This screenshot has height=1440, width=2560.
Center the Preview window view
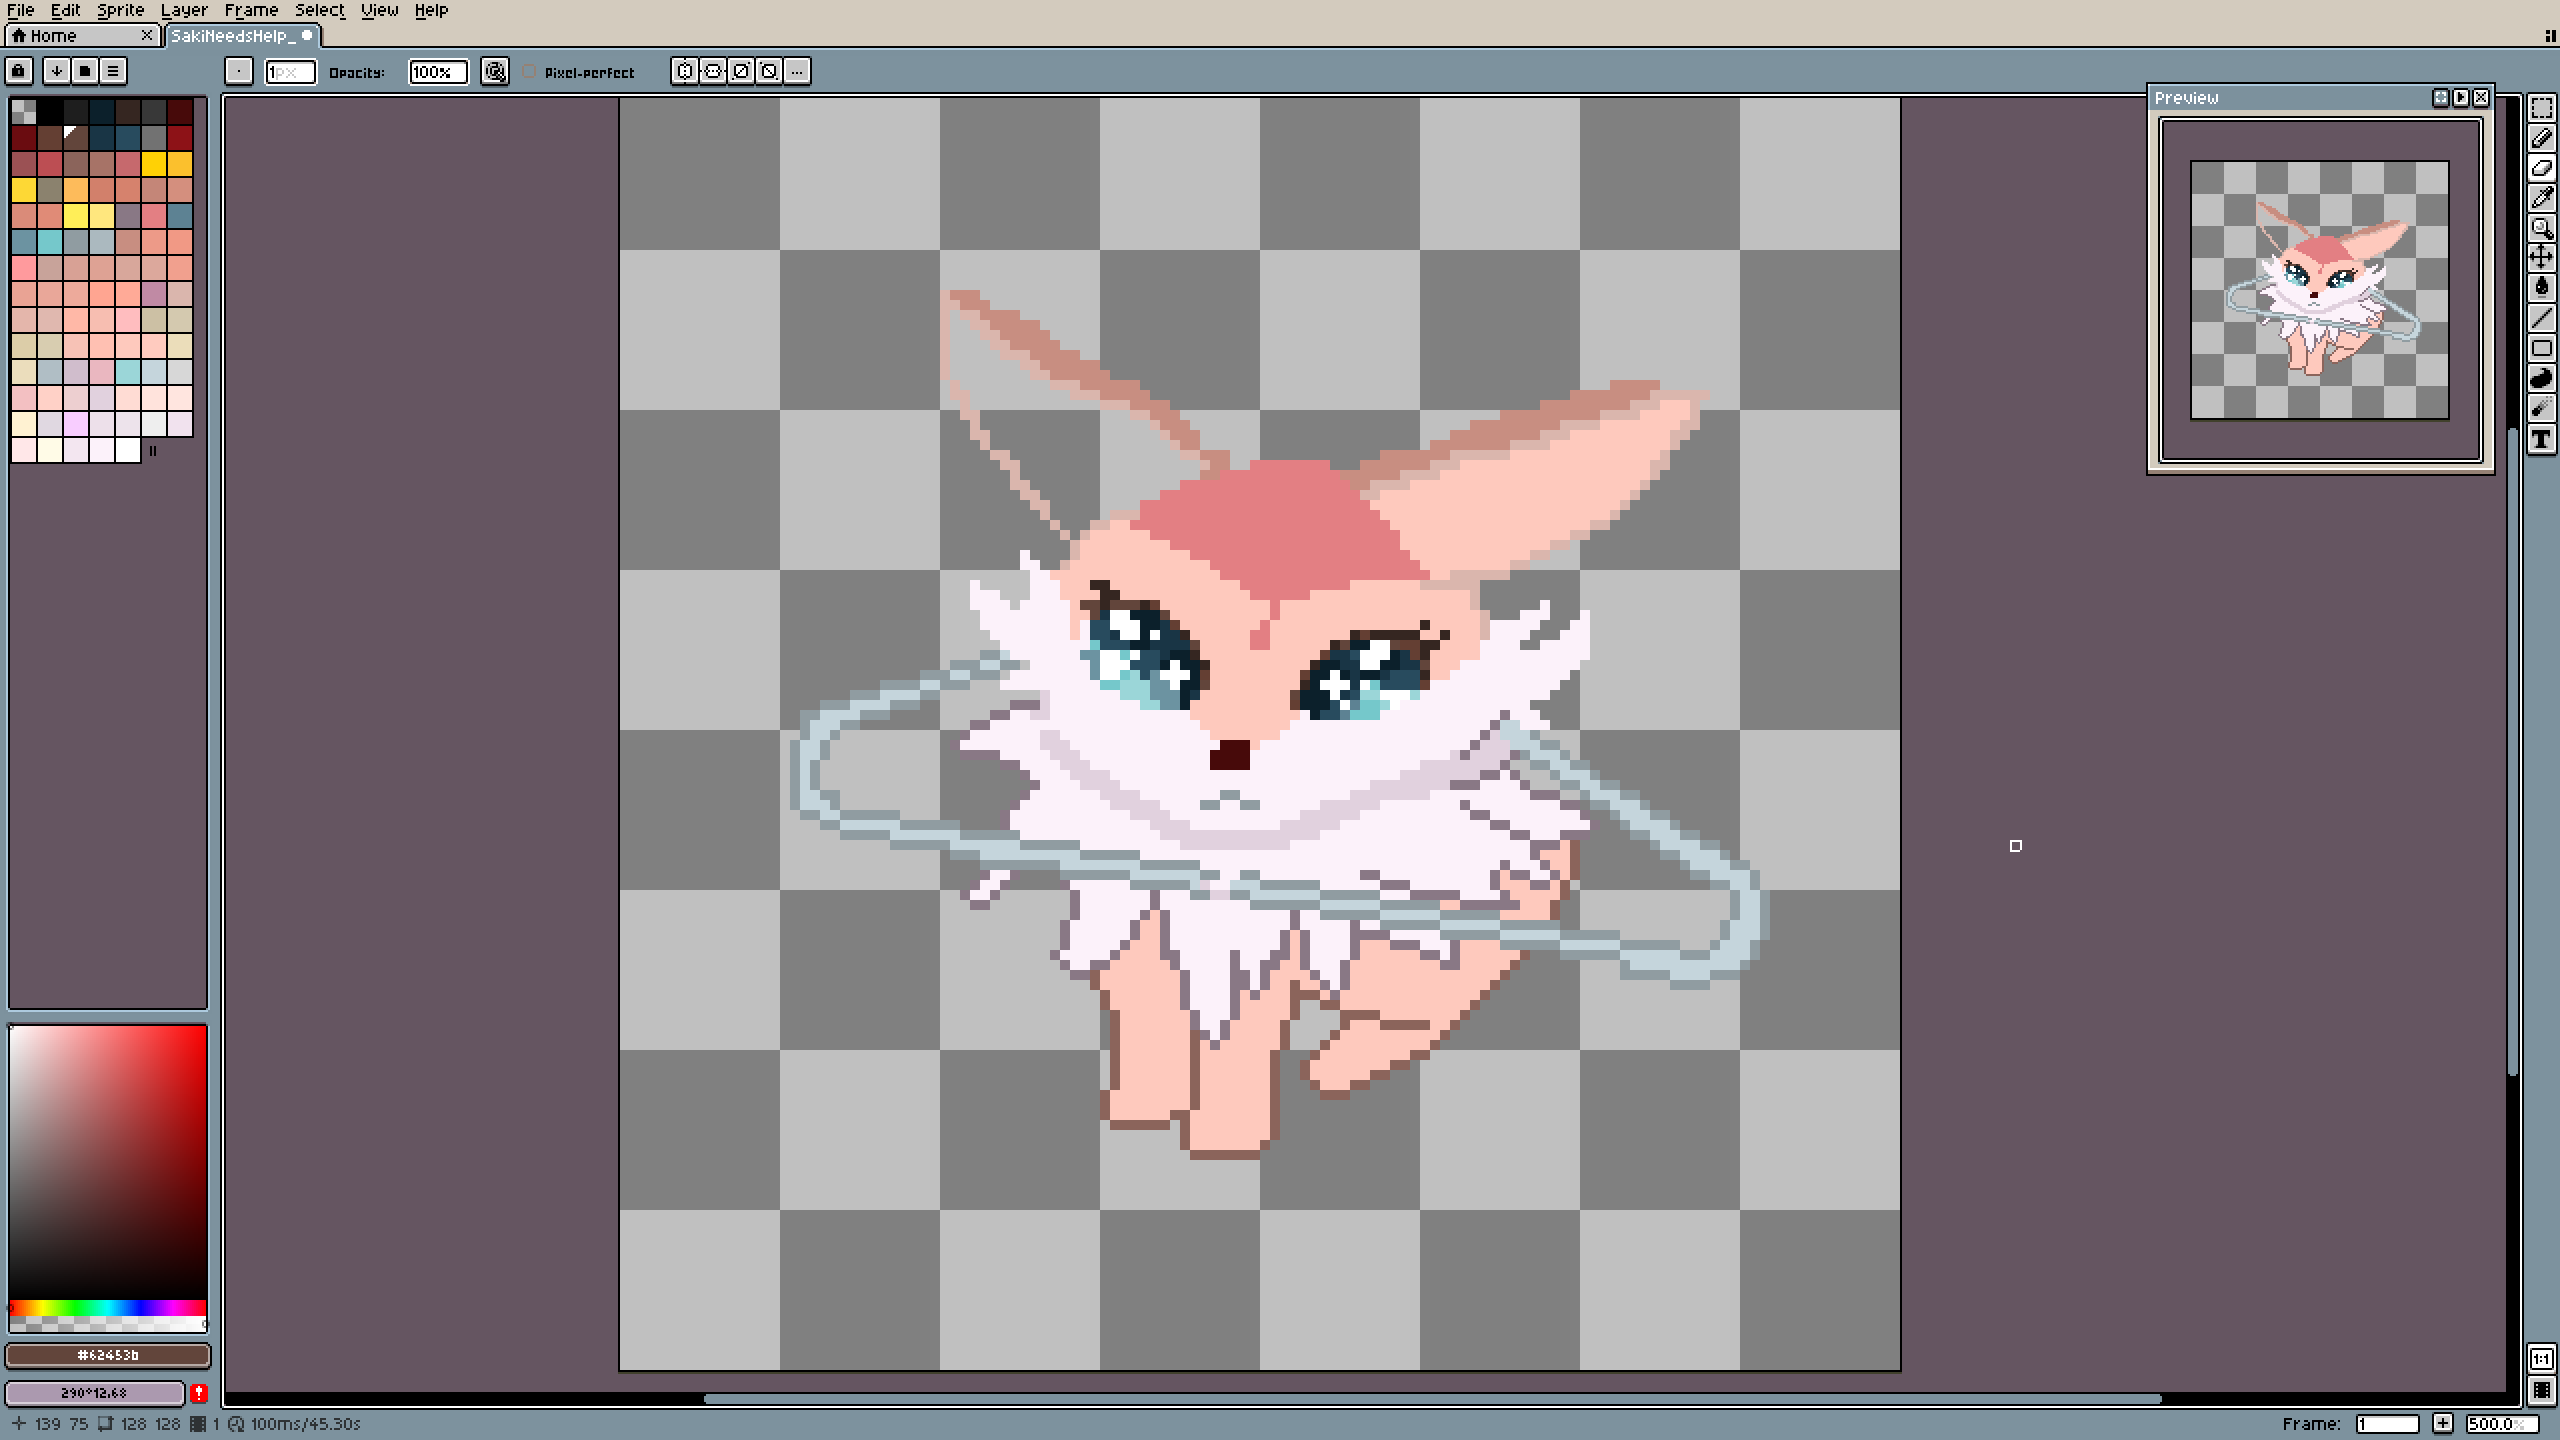click(2441, 97)
